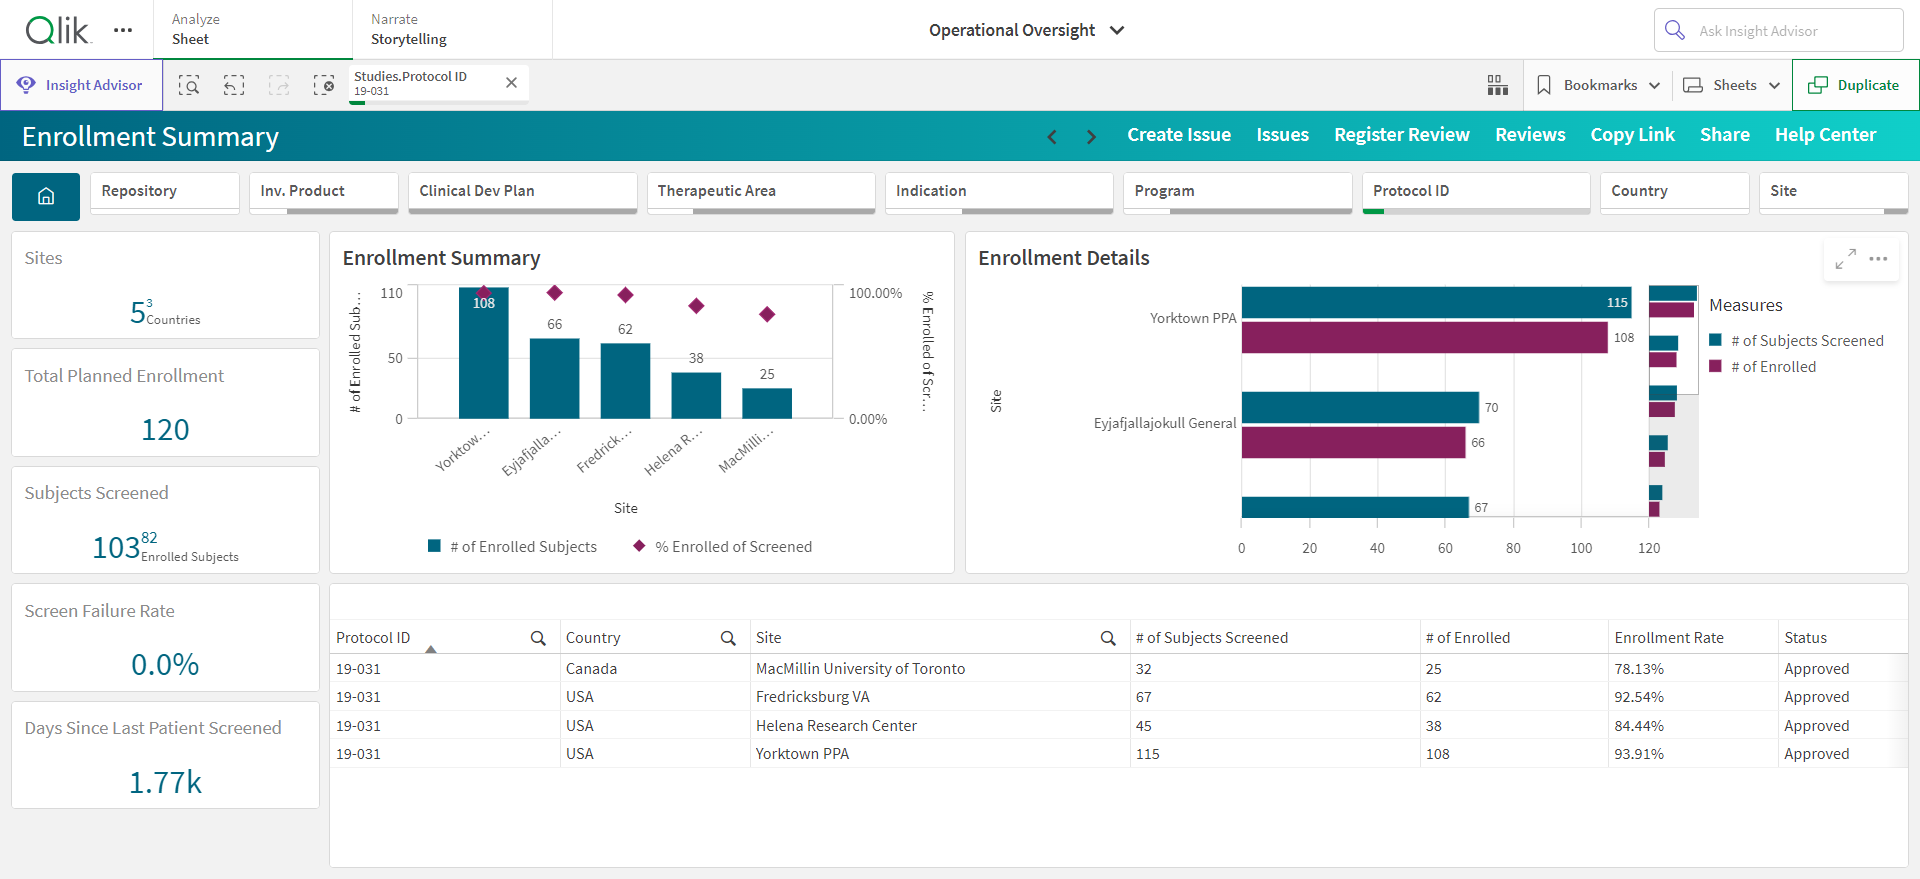Image resolution: width=1920 pixels, height=879 pixels.
Task: Expand Operational Oversight app dropdown
Action: (x=1027, y=30)
